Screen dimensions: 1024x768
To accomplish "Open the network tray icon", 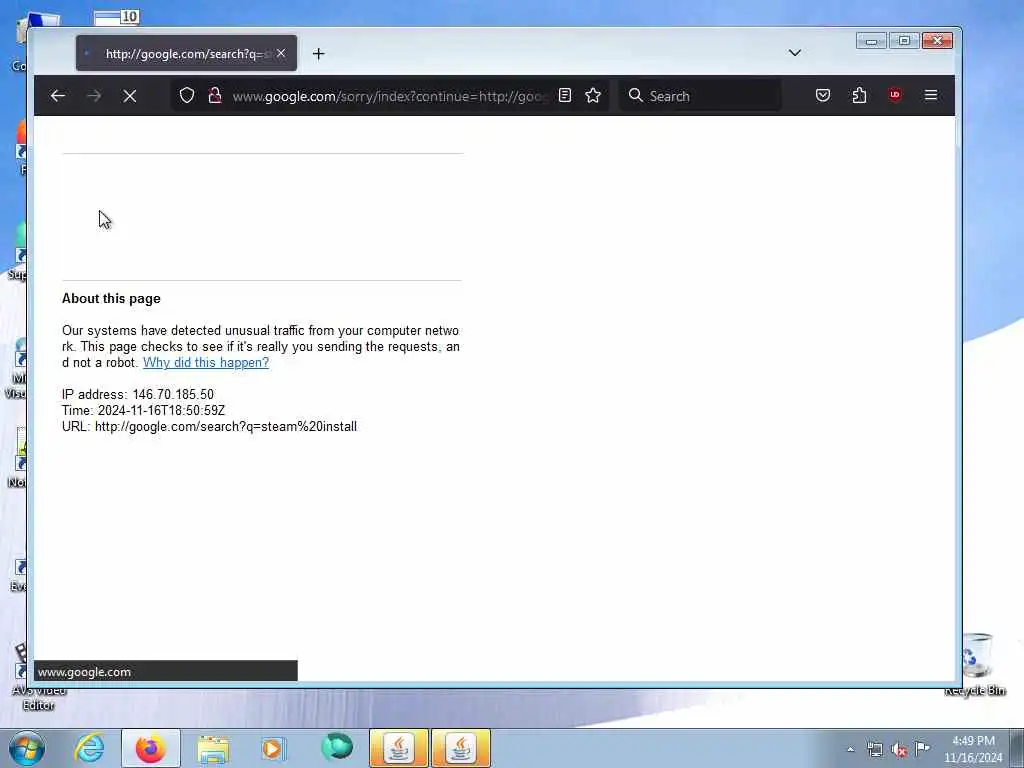I will [x=874, y=749].
